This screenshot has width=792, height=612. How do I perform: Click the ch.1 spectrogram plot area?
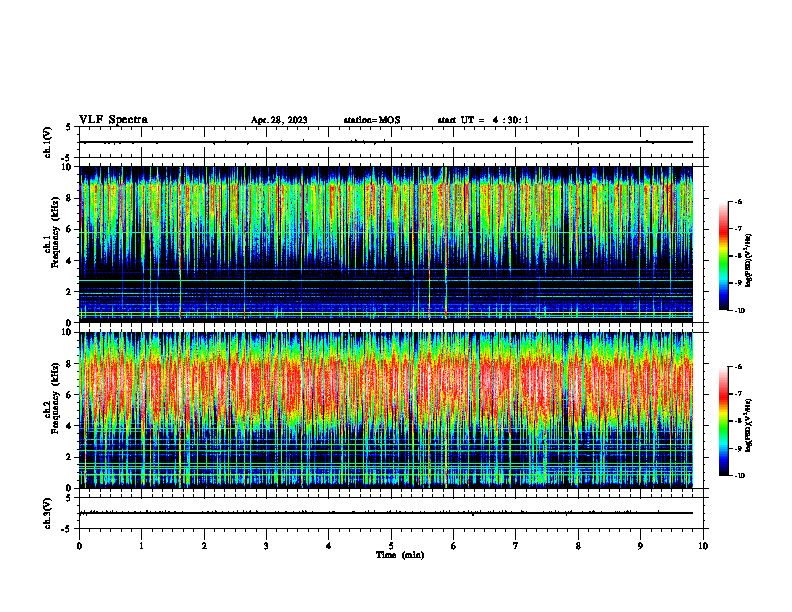(x=386, y=244)
